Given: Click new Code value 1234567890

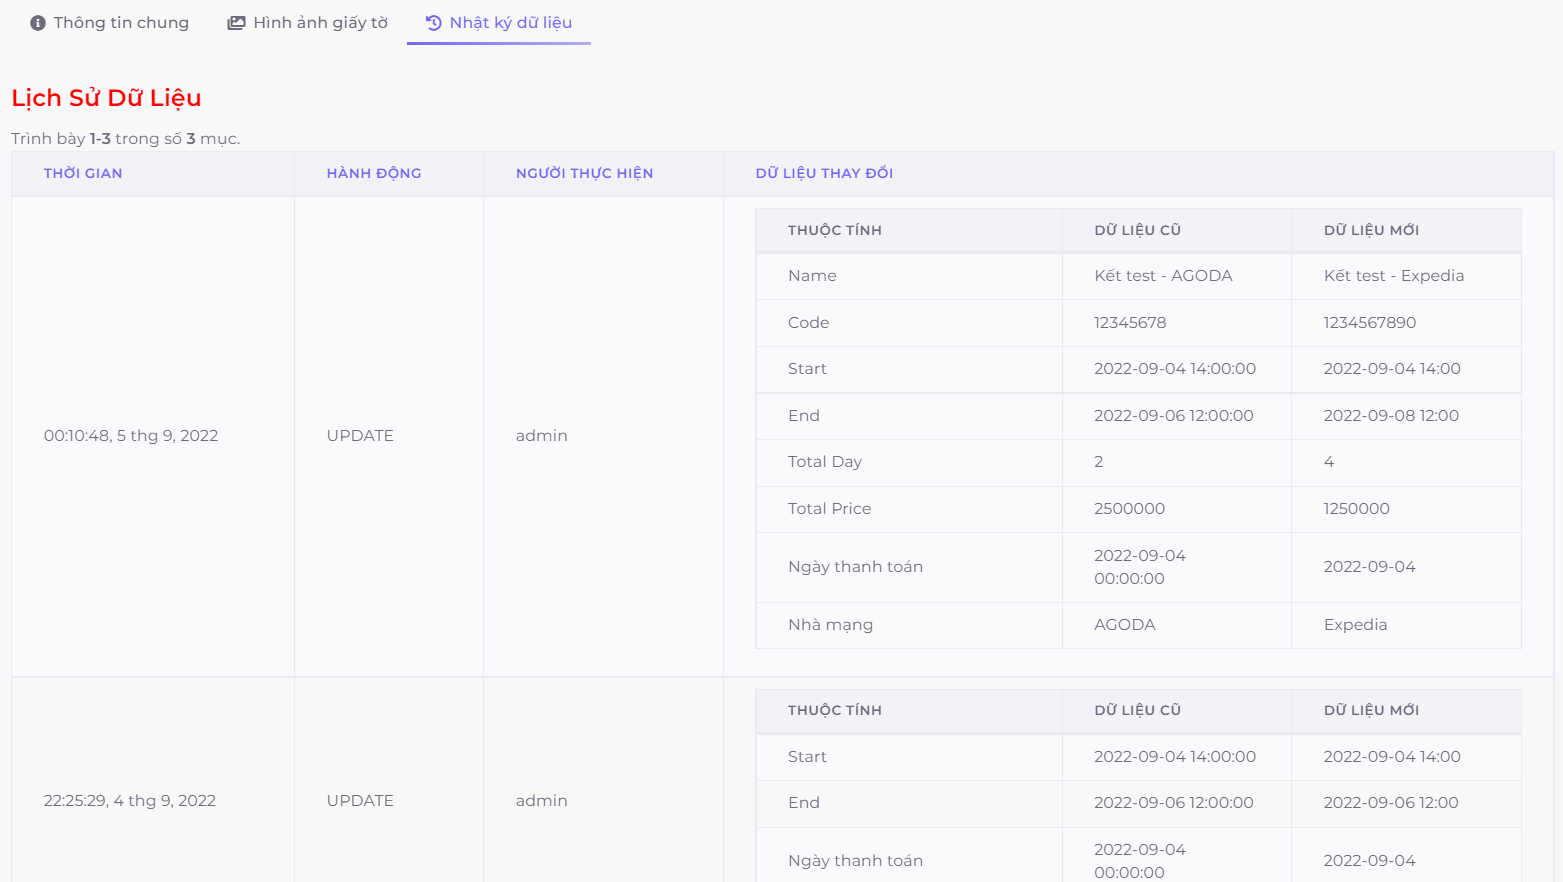Looking at the screenshot, I should [x=1369, y=323].
